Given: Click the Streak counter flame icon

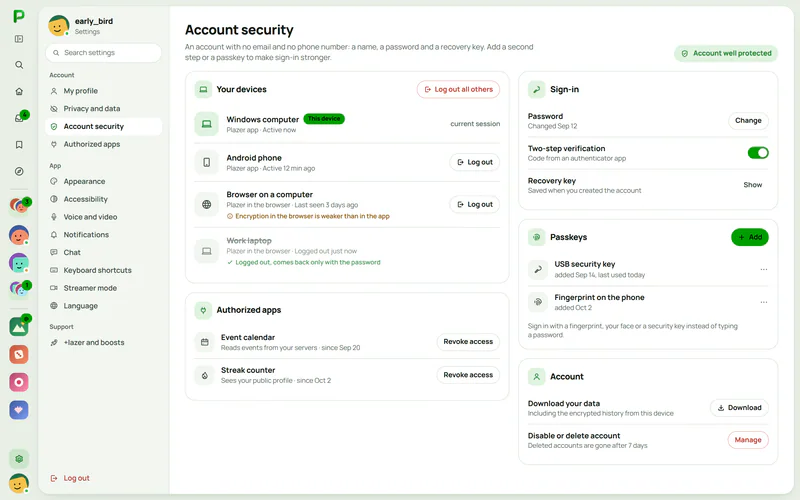Looking at the screenshot, I should point(205,376).
